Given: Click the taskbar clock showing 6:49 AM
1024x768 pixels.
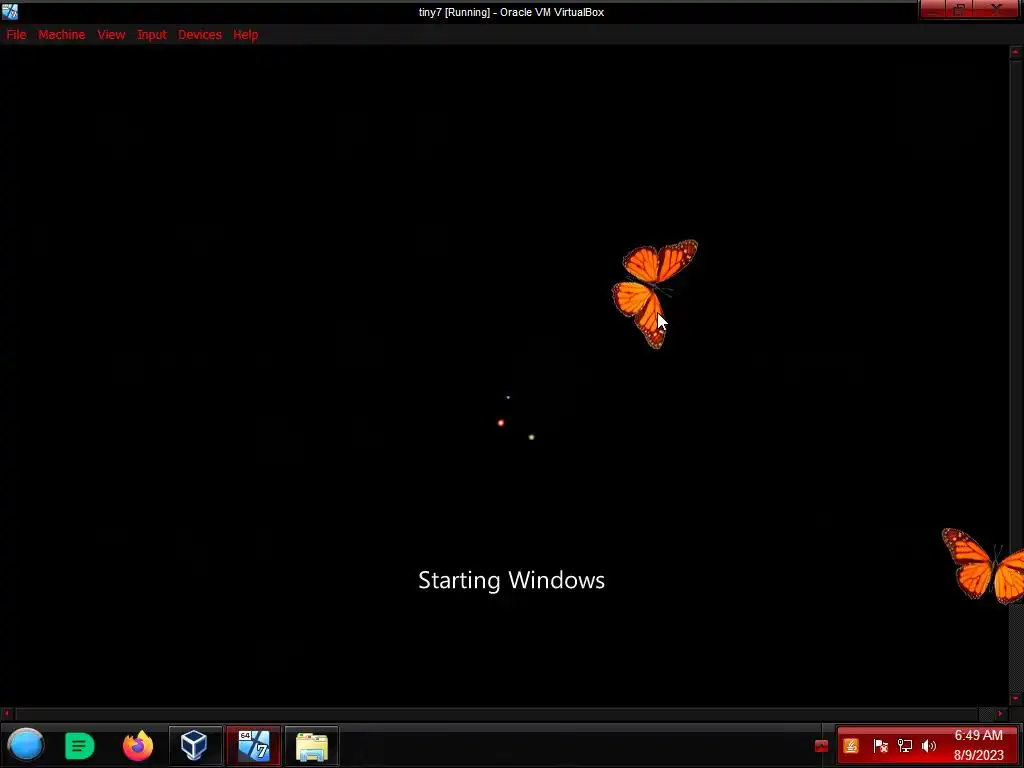Looking at the screenshot, I should [978, 745].
